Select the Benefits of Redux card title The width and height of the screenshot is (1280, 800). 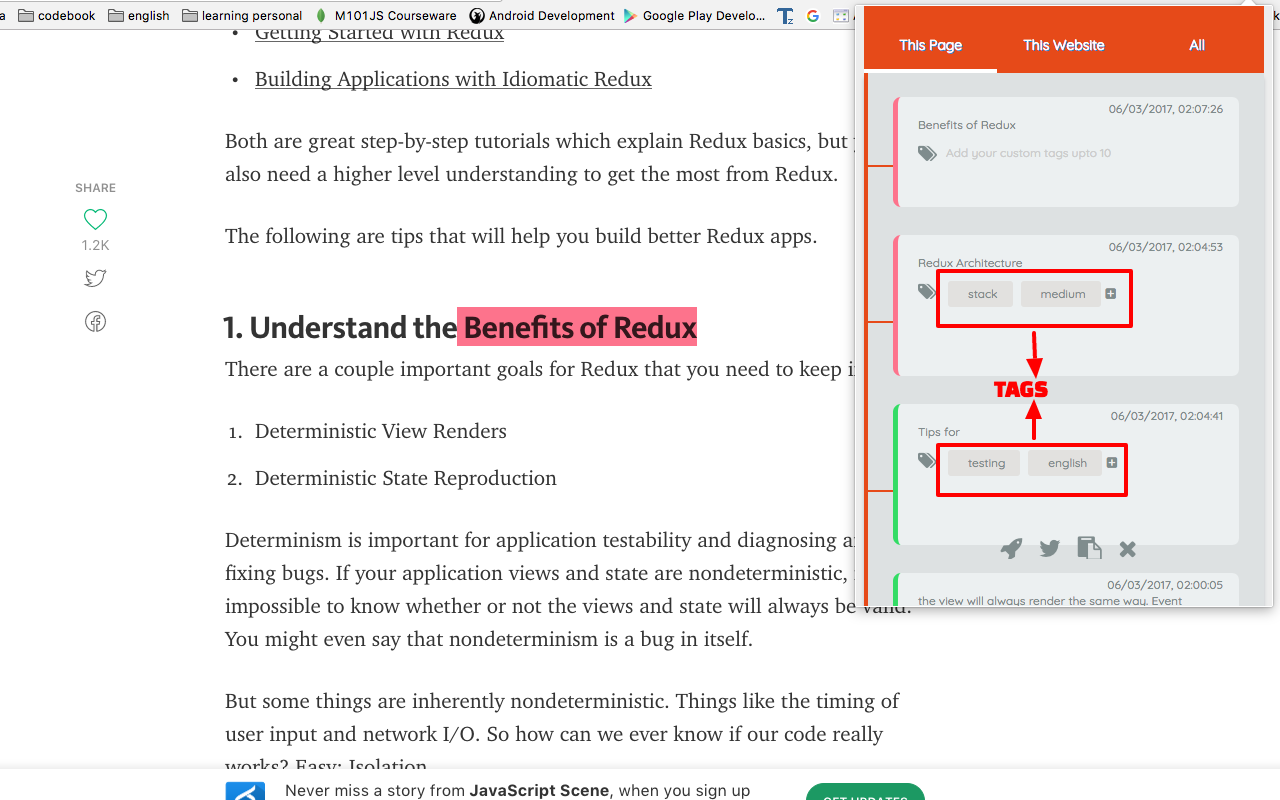click(967, 125)
